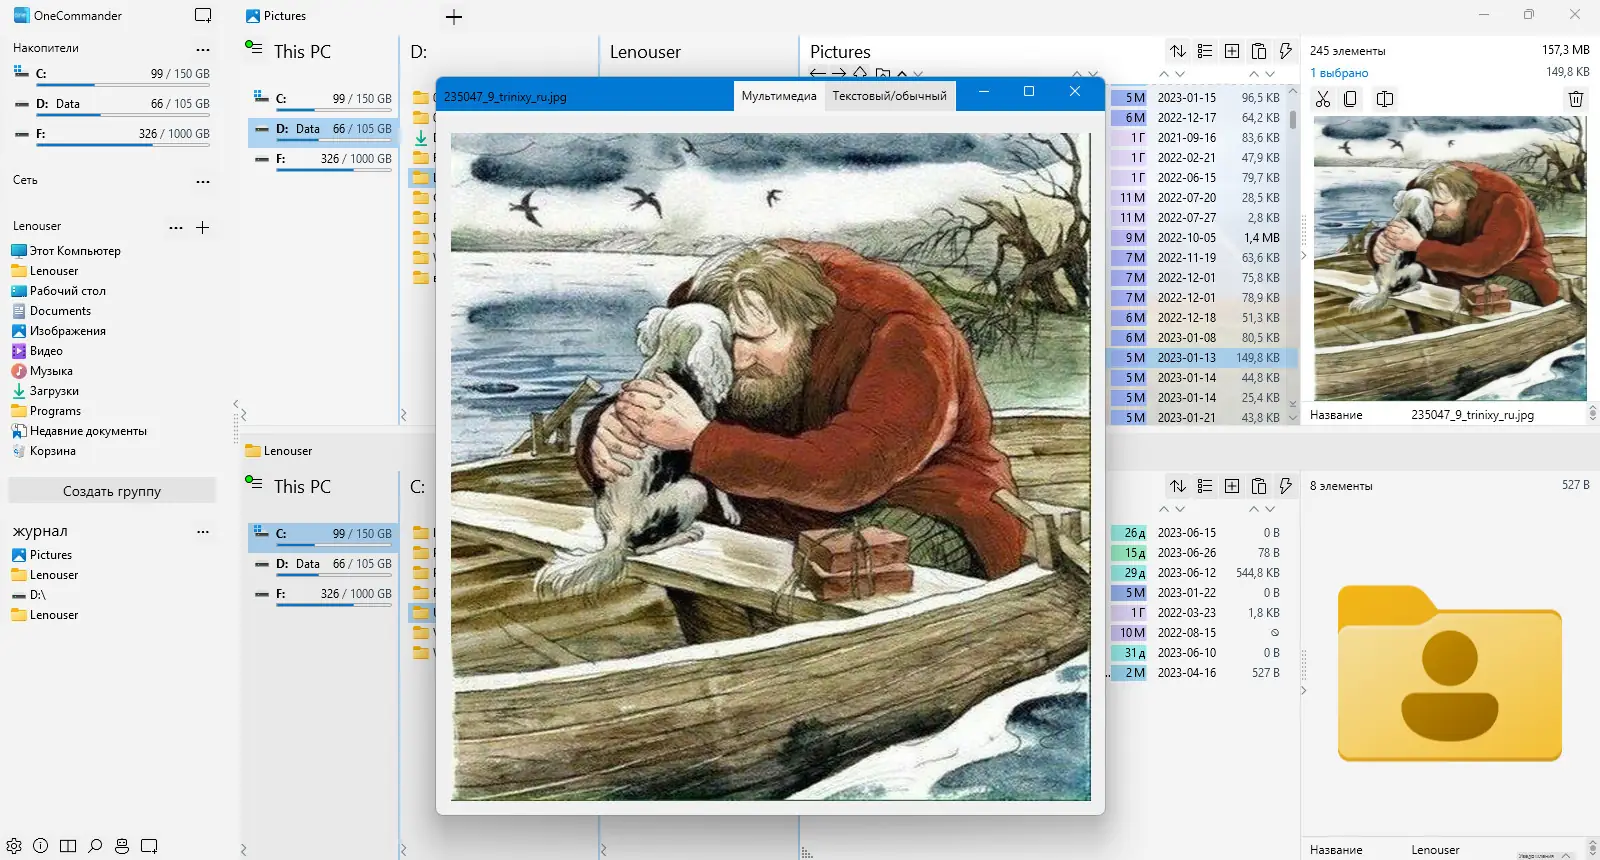Open quick actions lightning in lower pane

pyautogui.click(x=1286, y=486)
